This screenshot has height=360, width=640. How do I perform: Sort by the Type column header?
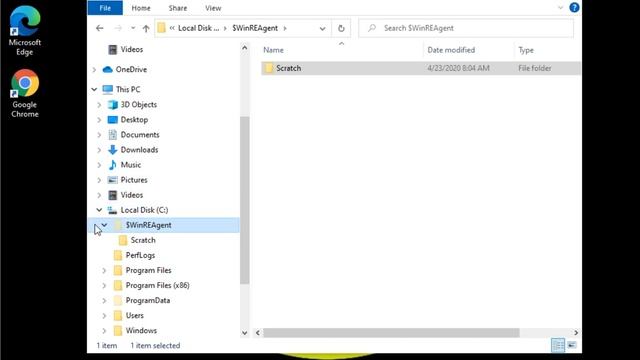pos(526,50)
